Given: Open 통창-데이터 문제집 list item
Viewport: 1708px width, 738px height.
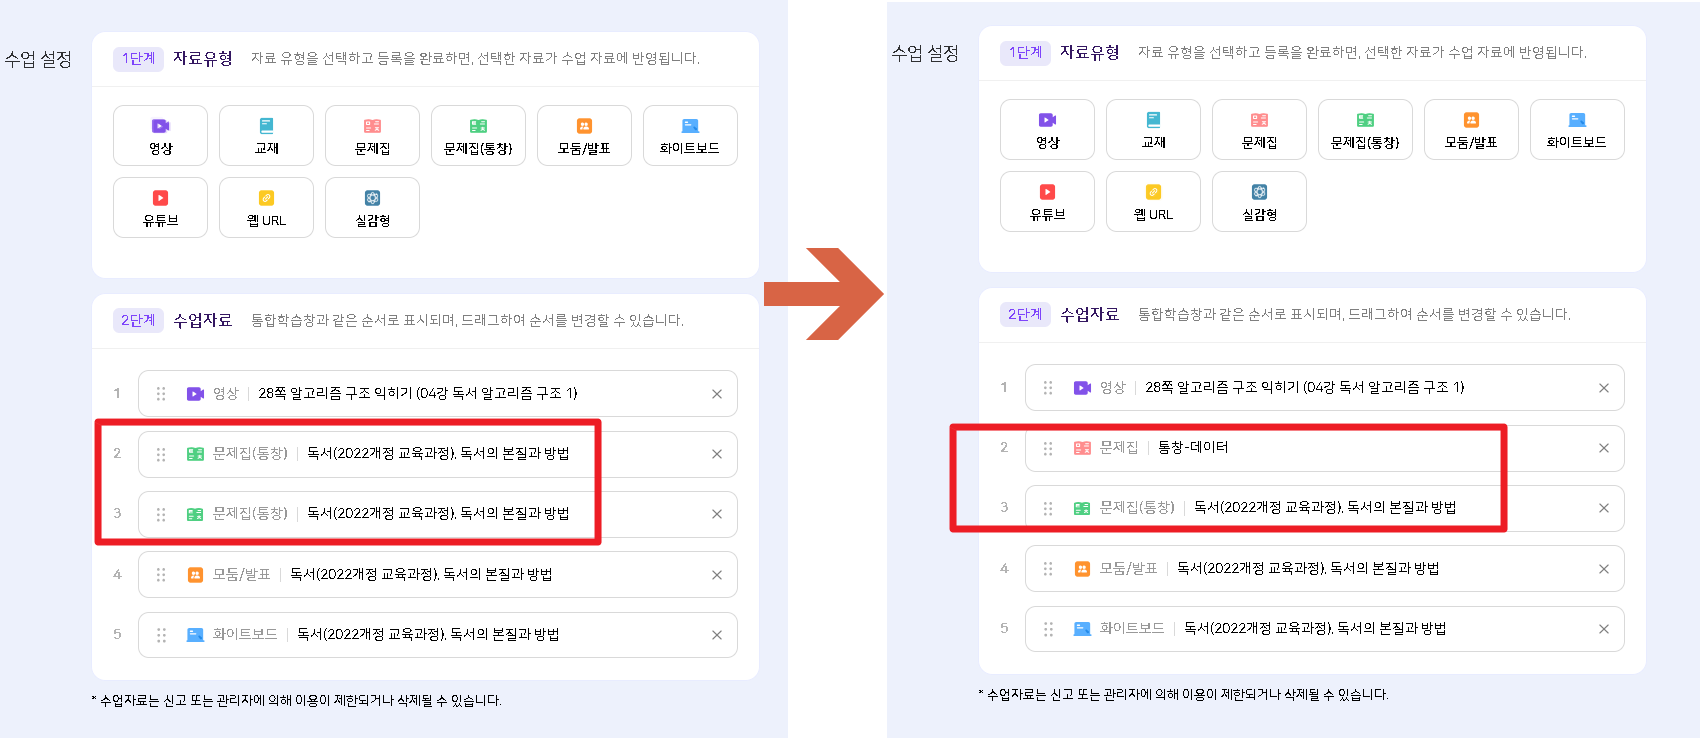Looking at the screenshot, I should [1193, 448].
